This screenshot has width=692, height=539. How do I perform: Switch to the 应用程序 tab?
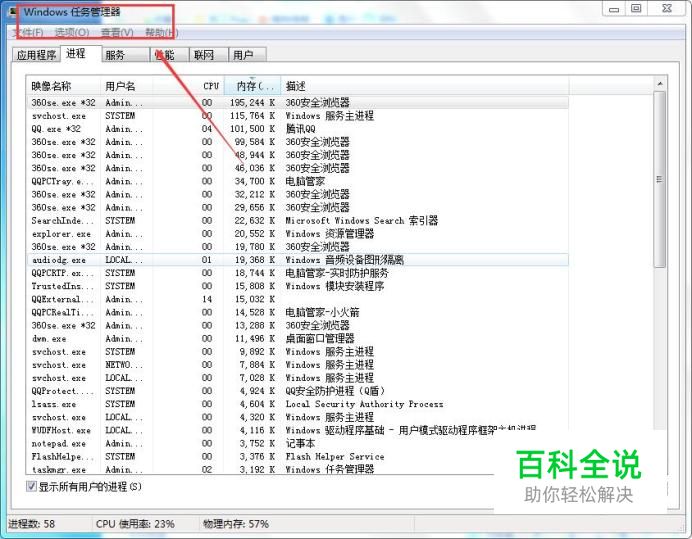pyautogui.click(x=36, y=55)
